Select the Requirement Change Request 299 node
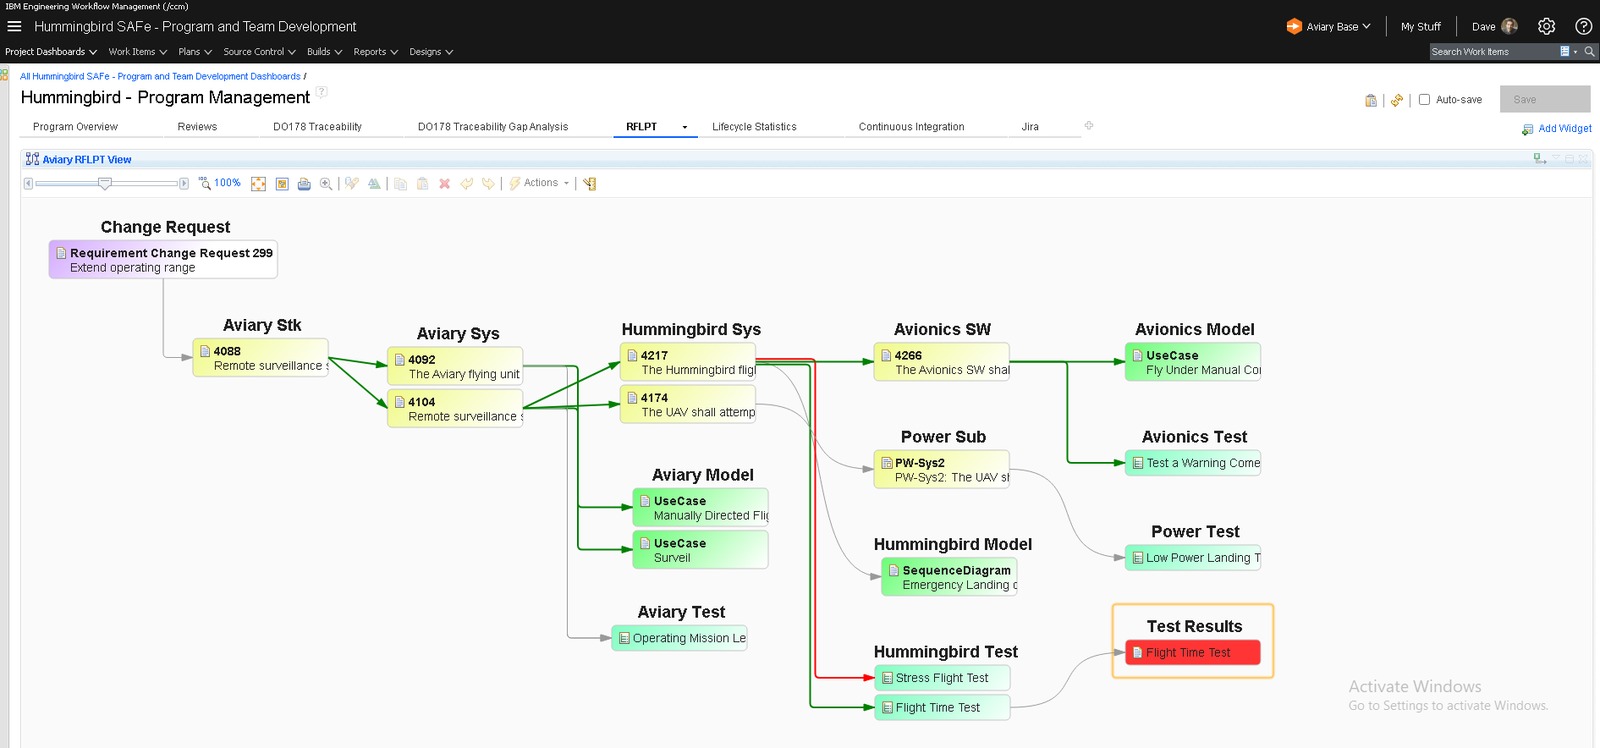The height and width of the screenshot is (748, 1600). [163, 260]
